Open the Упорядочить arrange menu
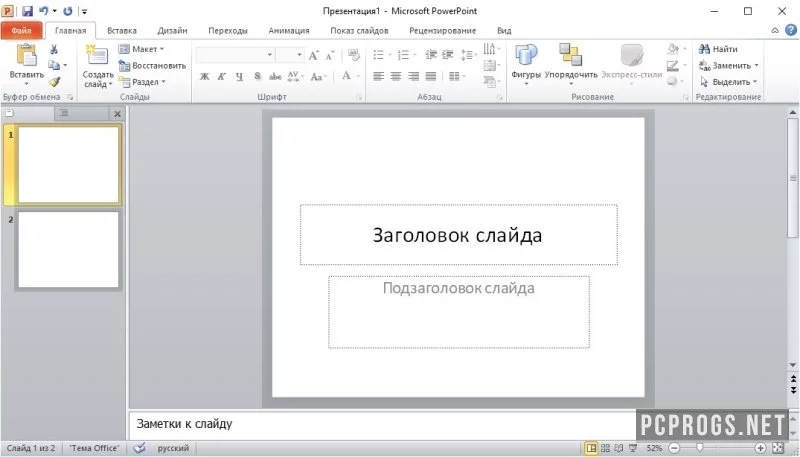 pos(570,62)
